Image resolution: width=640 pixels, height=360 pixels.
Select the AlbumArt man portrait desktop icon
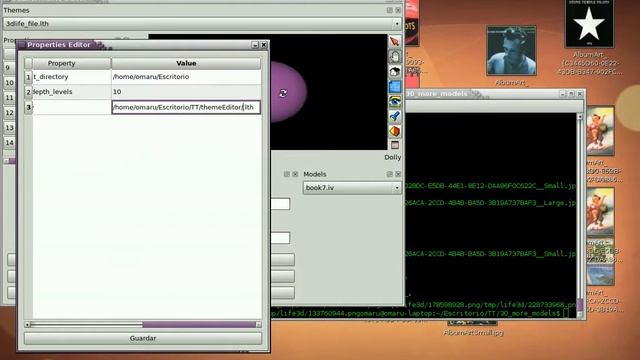[511, 51]
